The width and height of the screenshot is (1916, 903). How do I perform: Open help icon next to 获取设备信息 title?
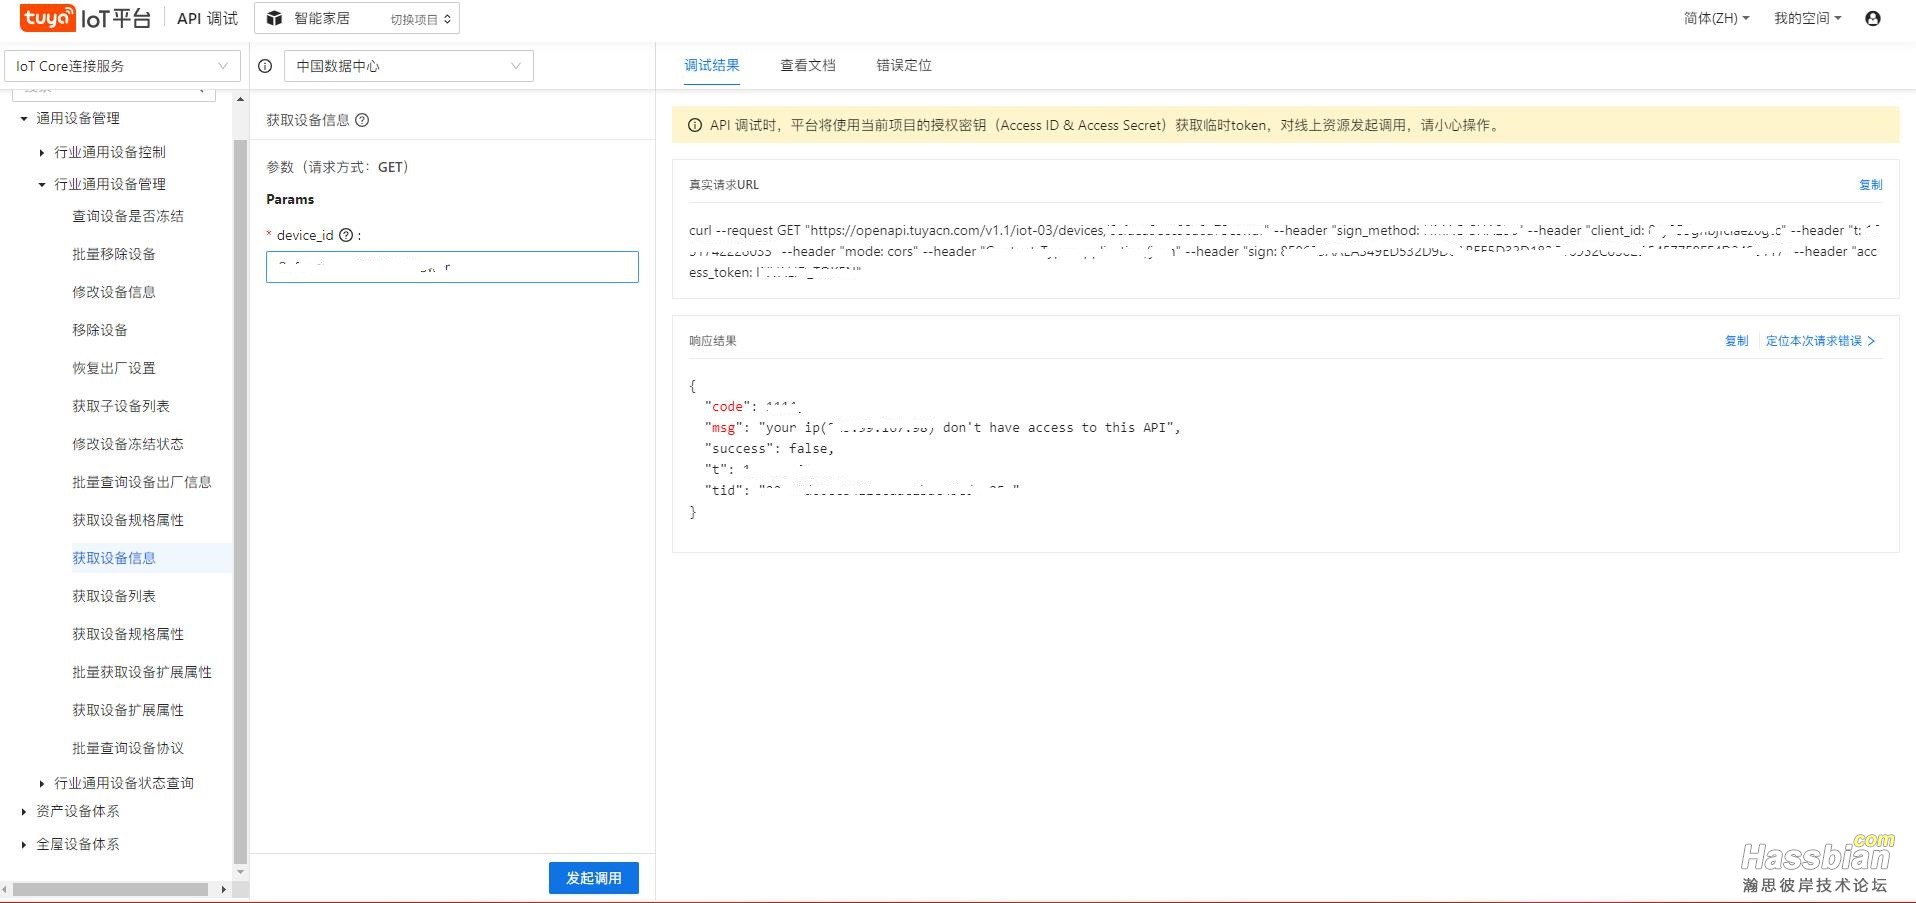pos(362,120)
